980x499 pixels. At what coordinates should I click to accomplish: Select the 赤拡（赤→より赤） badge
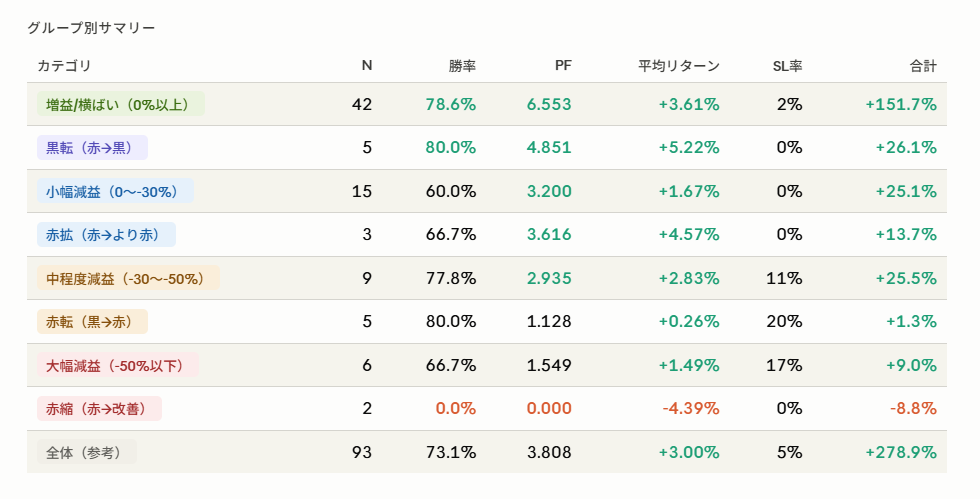[106, 234]
